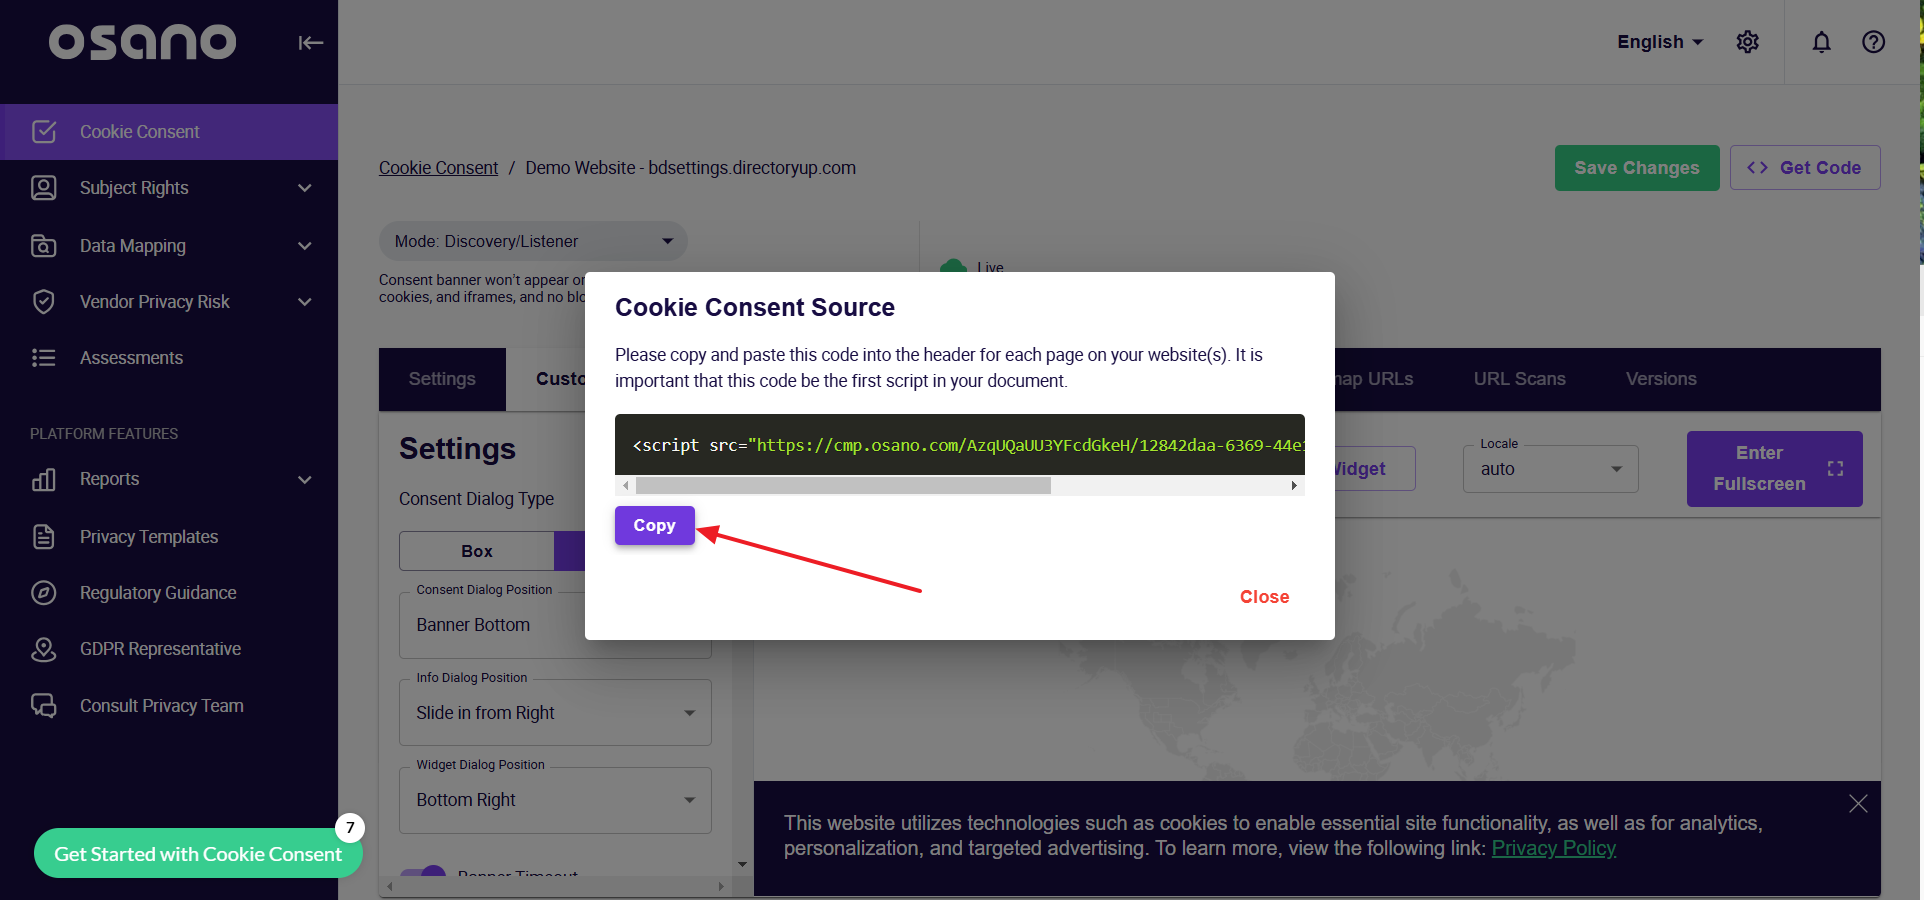
Task: Expand the Subject Rights menu chevron
Action: tap(305, 188)
